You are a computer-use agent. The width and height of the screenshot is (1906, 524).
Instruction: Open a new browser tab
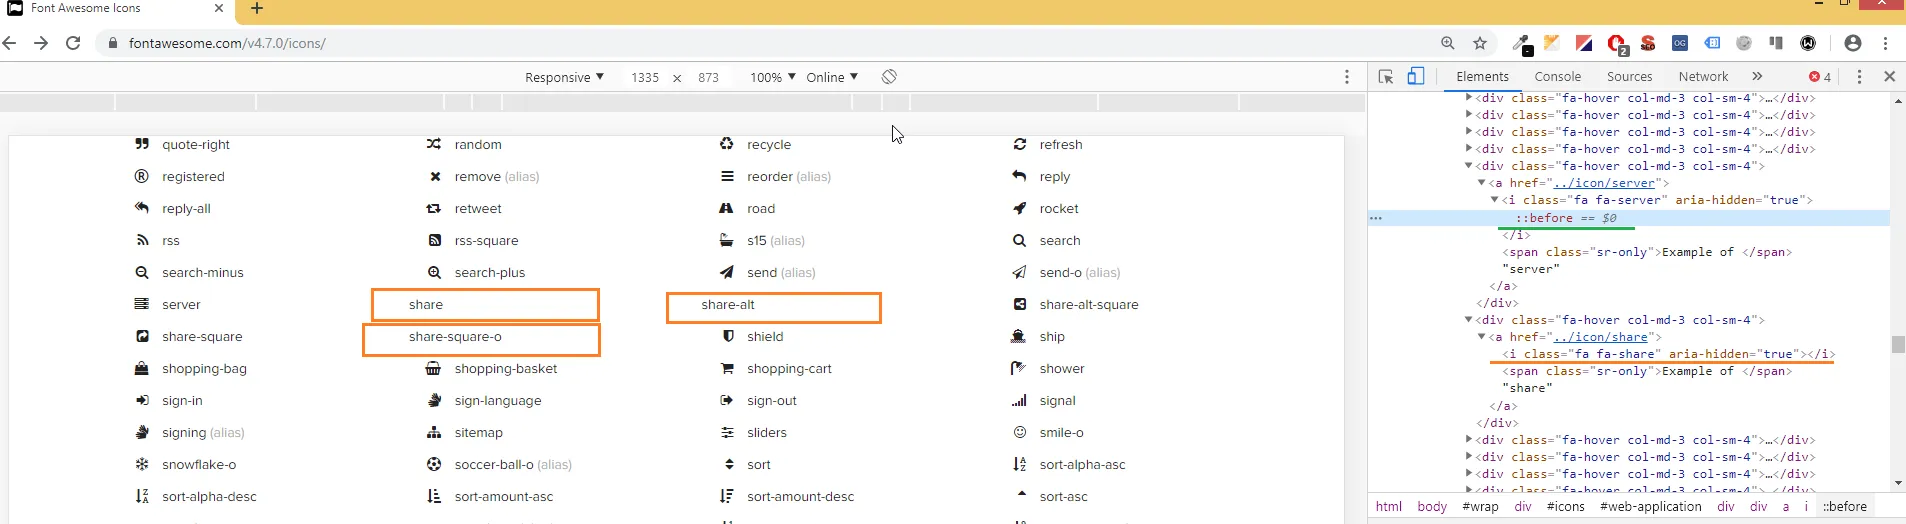click(x=257, y=9)
